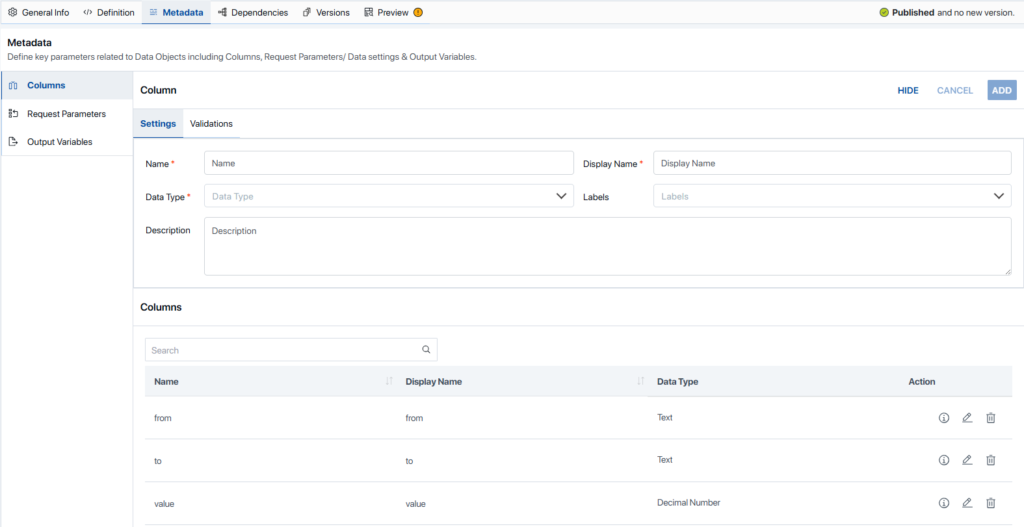Open the Data Type dropdown
Viewport: 1024px width, 527px height.
tap(389, 196)
